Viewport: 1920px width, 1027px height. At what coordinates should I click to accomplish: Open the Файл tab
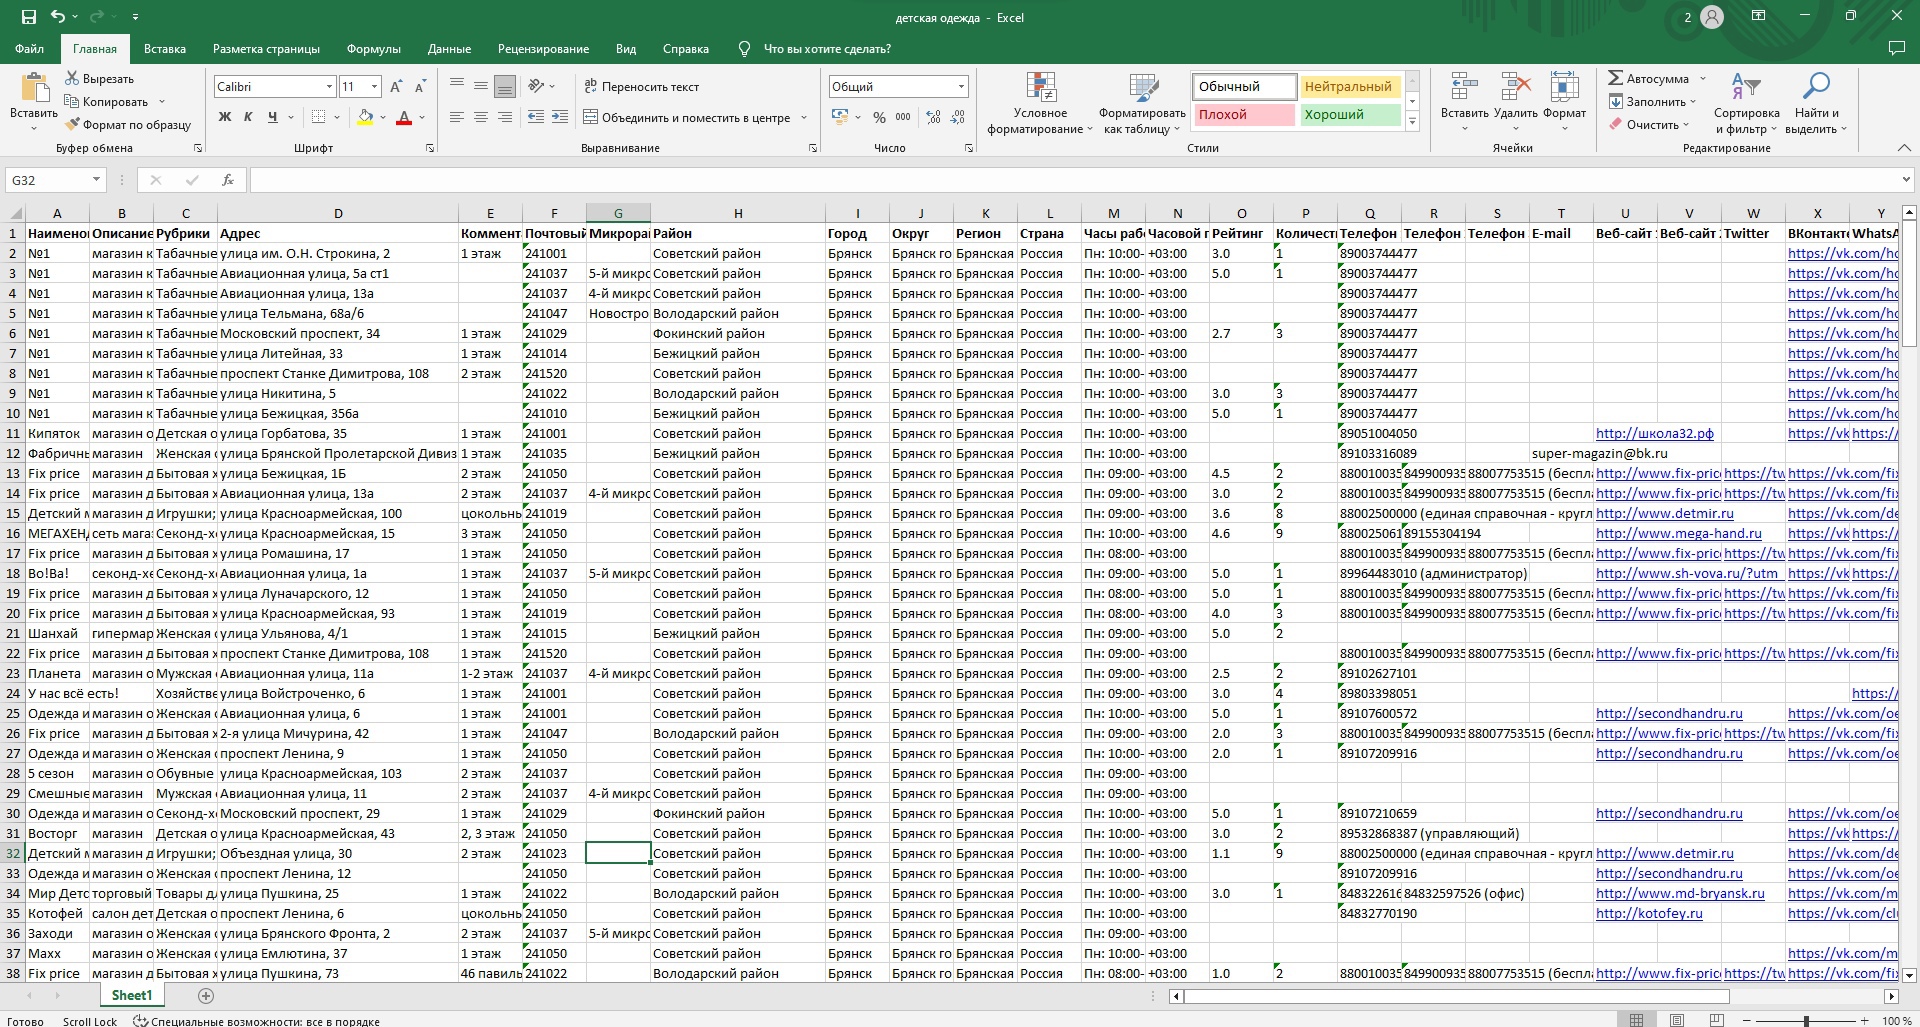coord(29,49)
